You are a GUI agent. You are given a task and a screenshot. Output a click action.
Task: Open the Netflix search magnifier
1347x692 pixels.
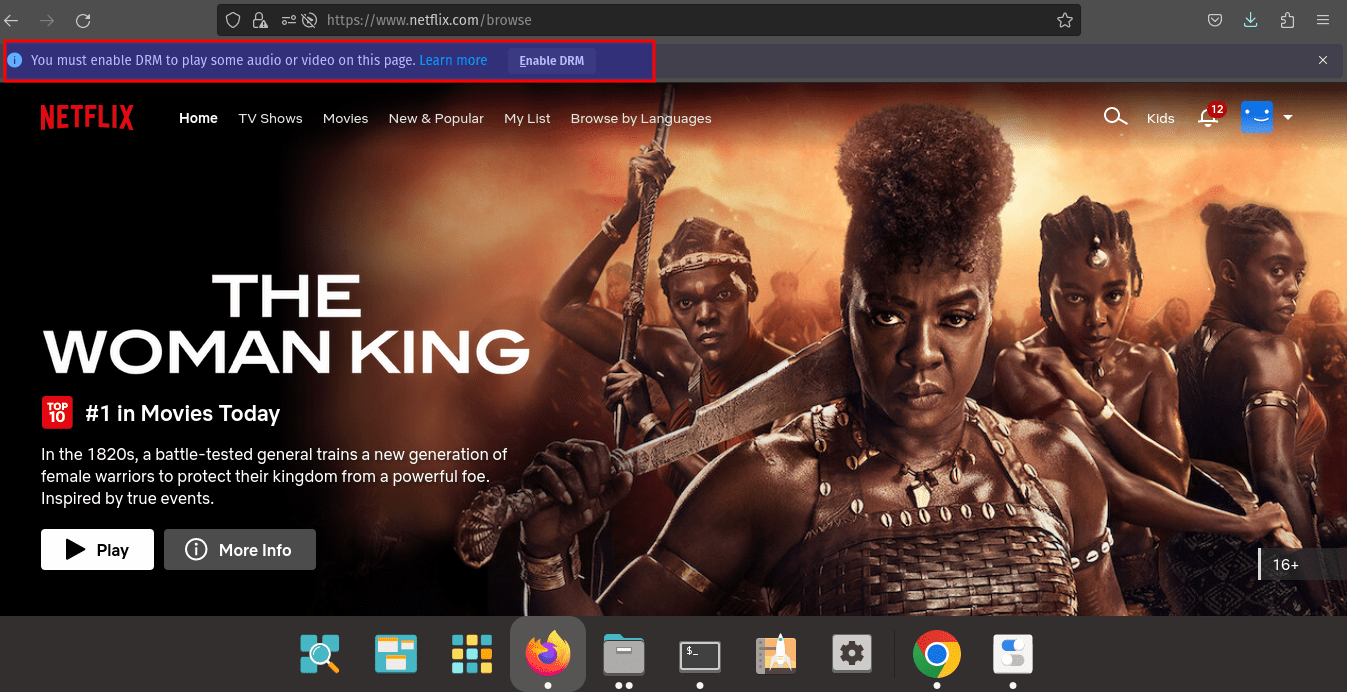click(x=1114, y=117)
